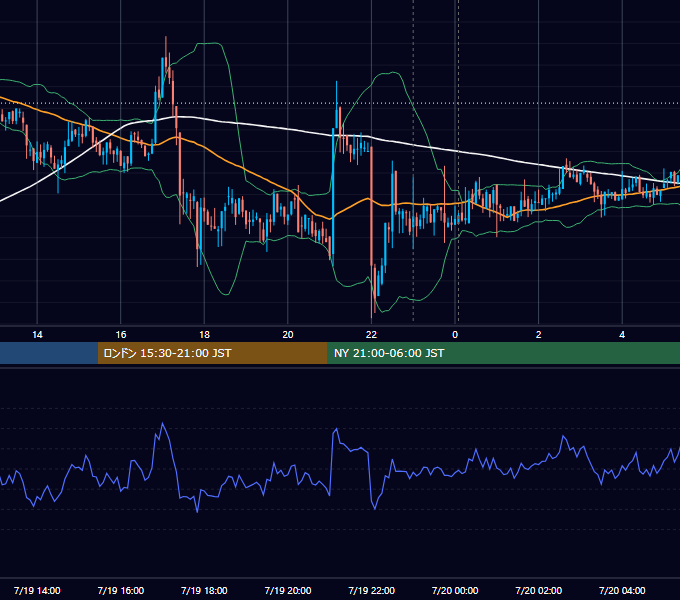The height and width of the screenshot is (600, 680).
Task: Click the blue session band before London
Action: point(49,353)
